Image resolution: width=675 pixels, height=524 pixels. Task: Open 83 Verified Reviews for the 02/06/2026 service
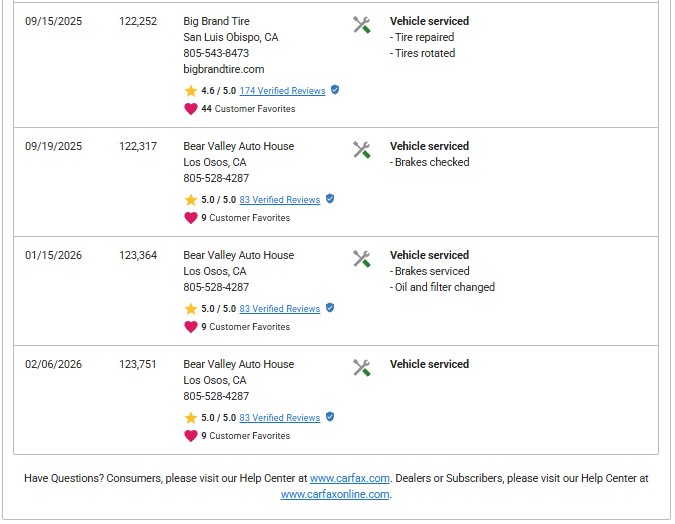coord(280,418)
